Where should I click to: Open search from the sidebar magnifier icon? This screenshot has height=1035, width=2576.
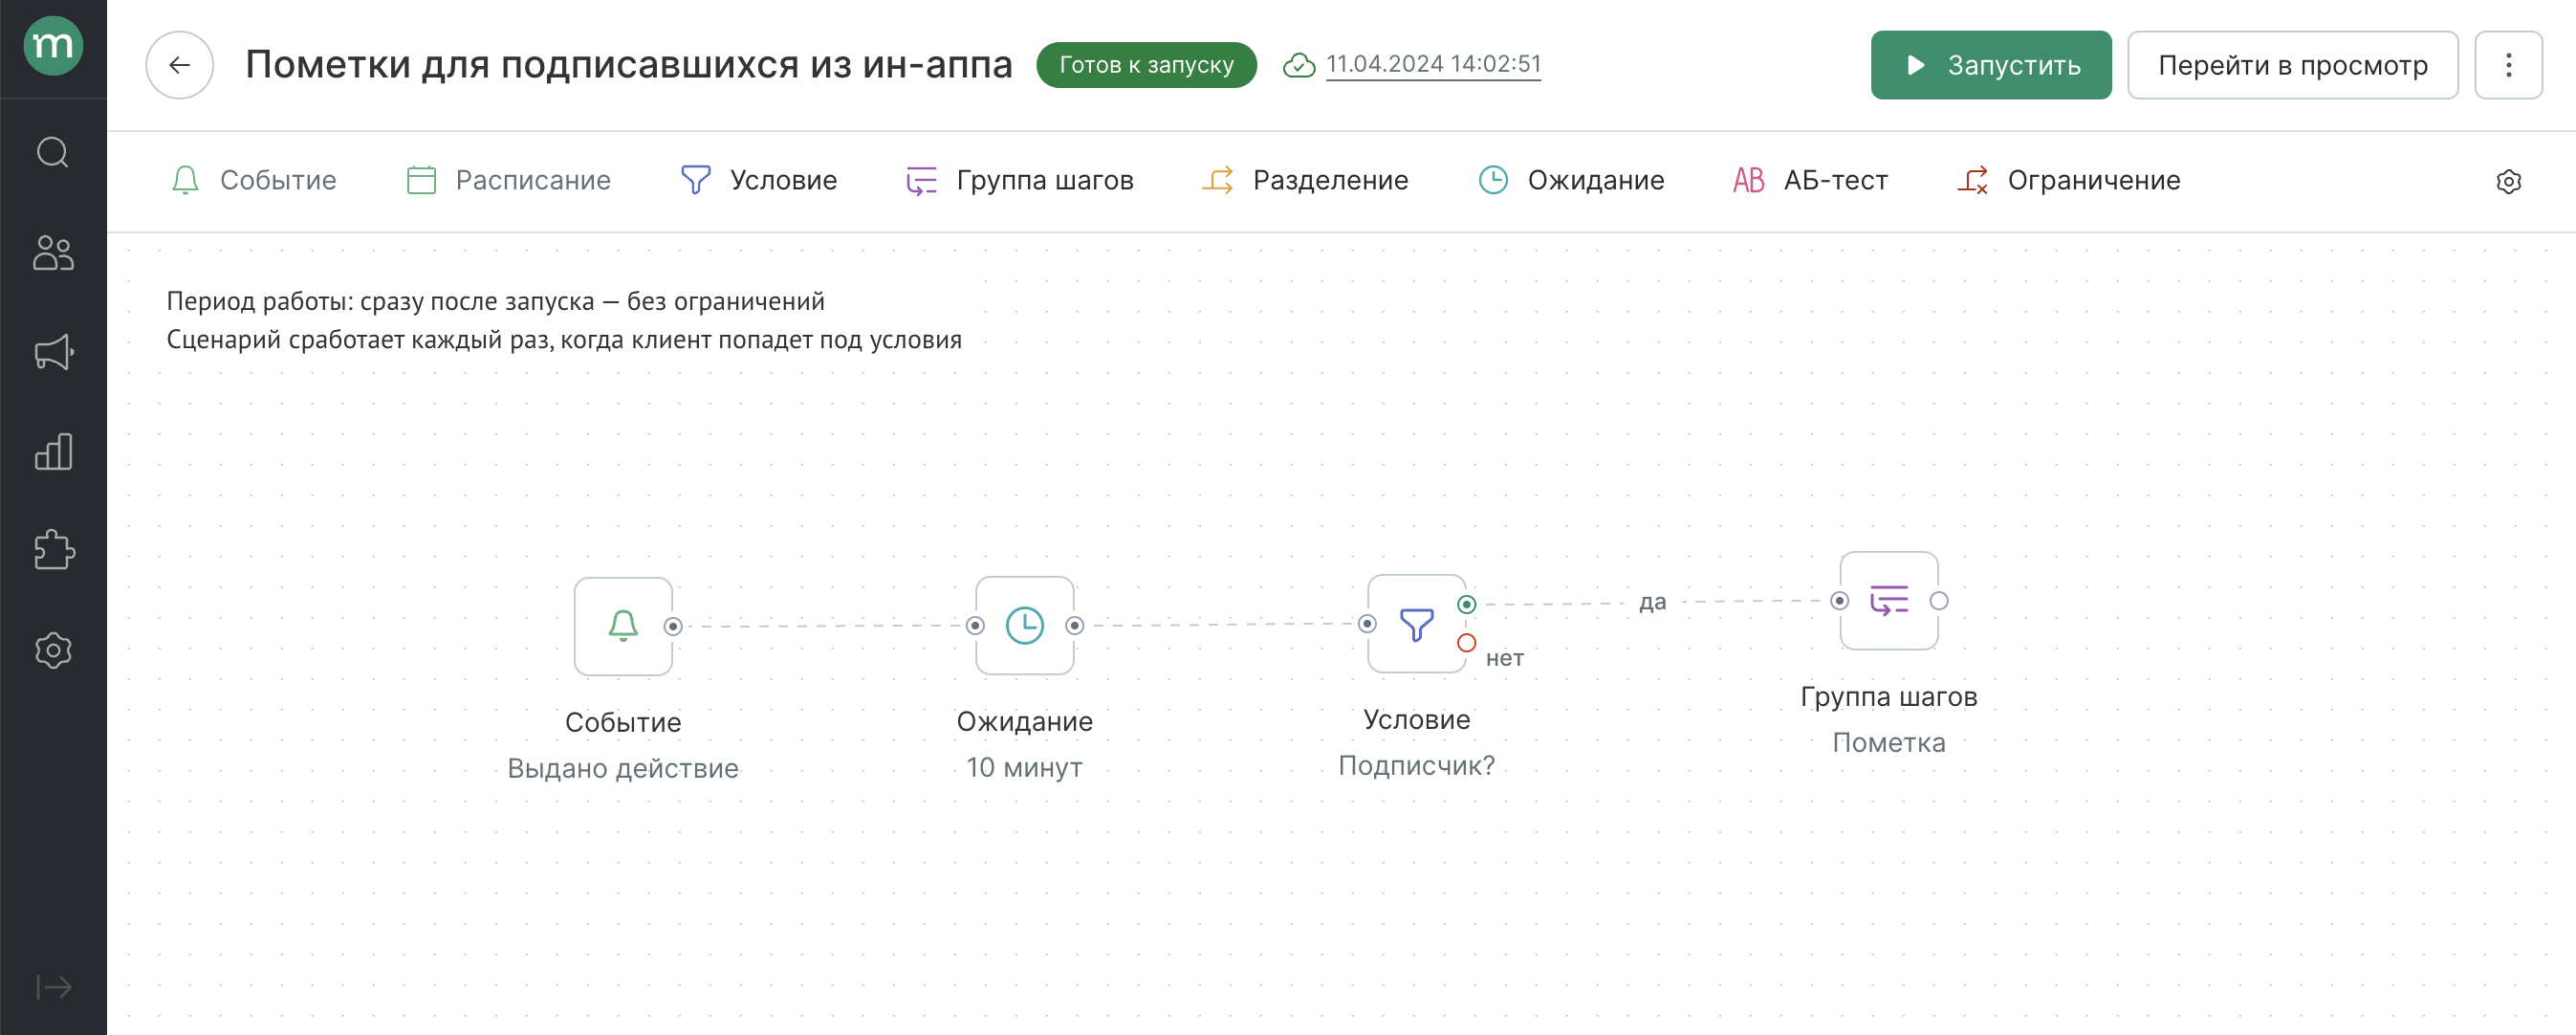[x=53, y=153]
